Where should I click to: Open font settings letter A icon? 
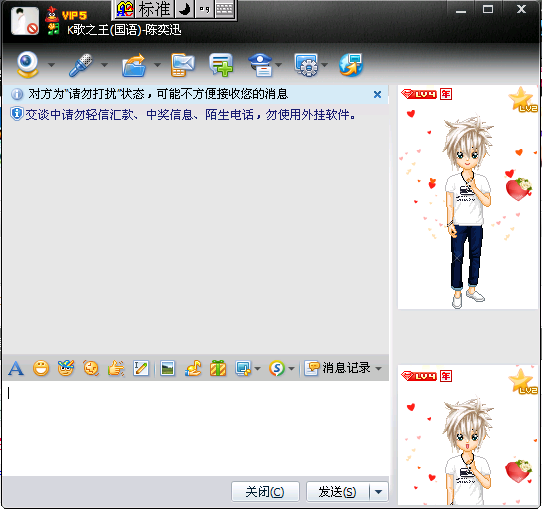pyautogui.click(x=16, y=368)
